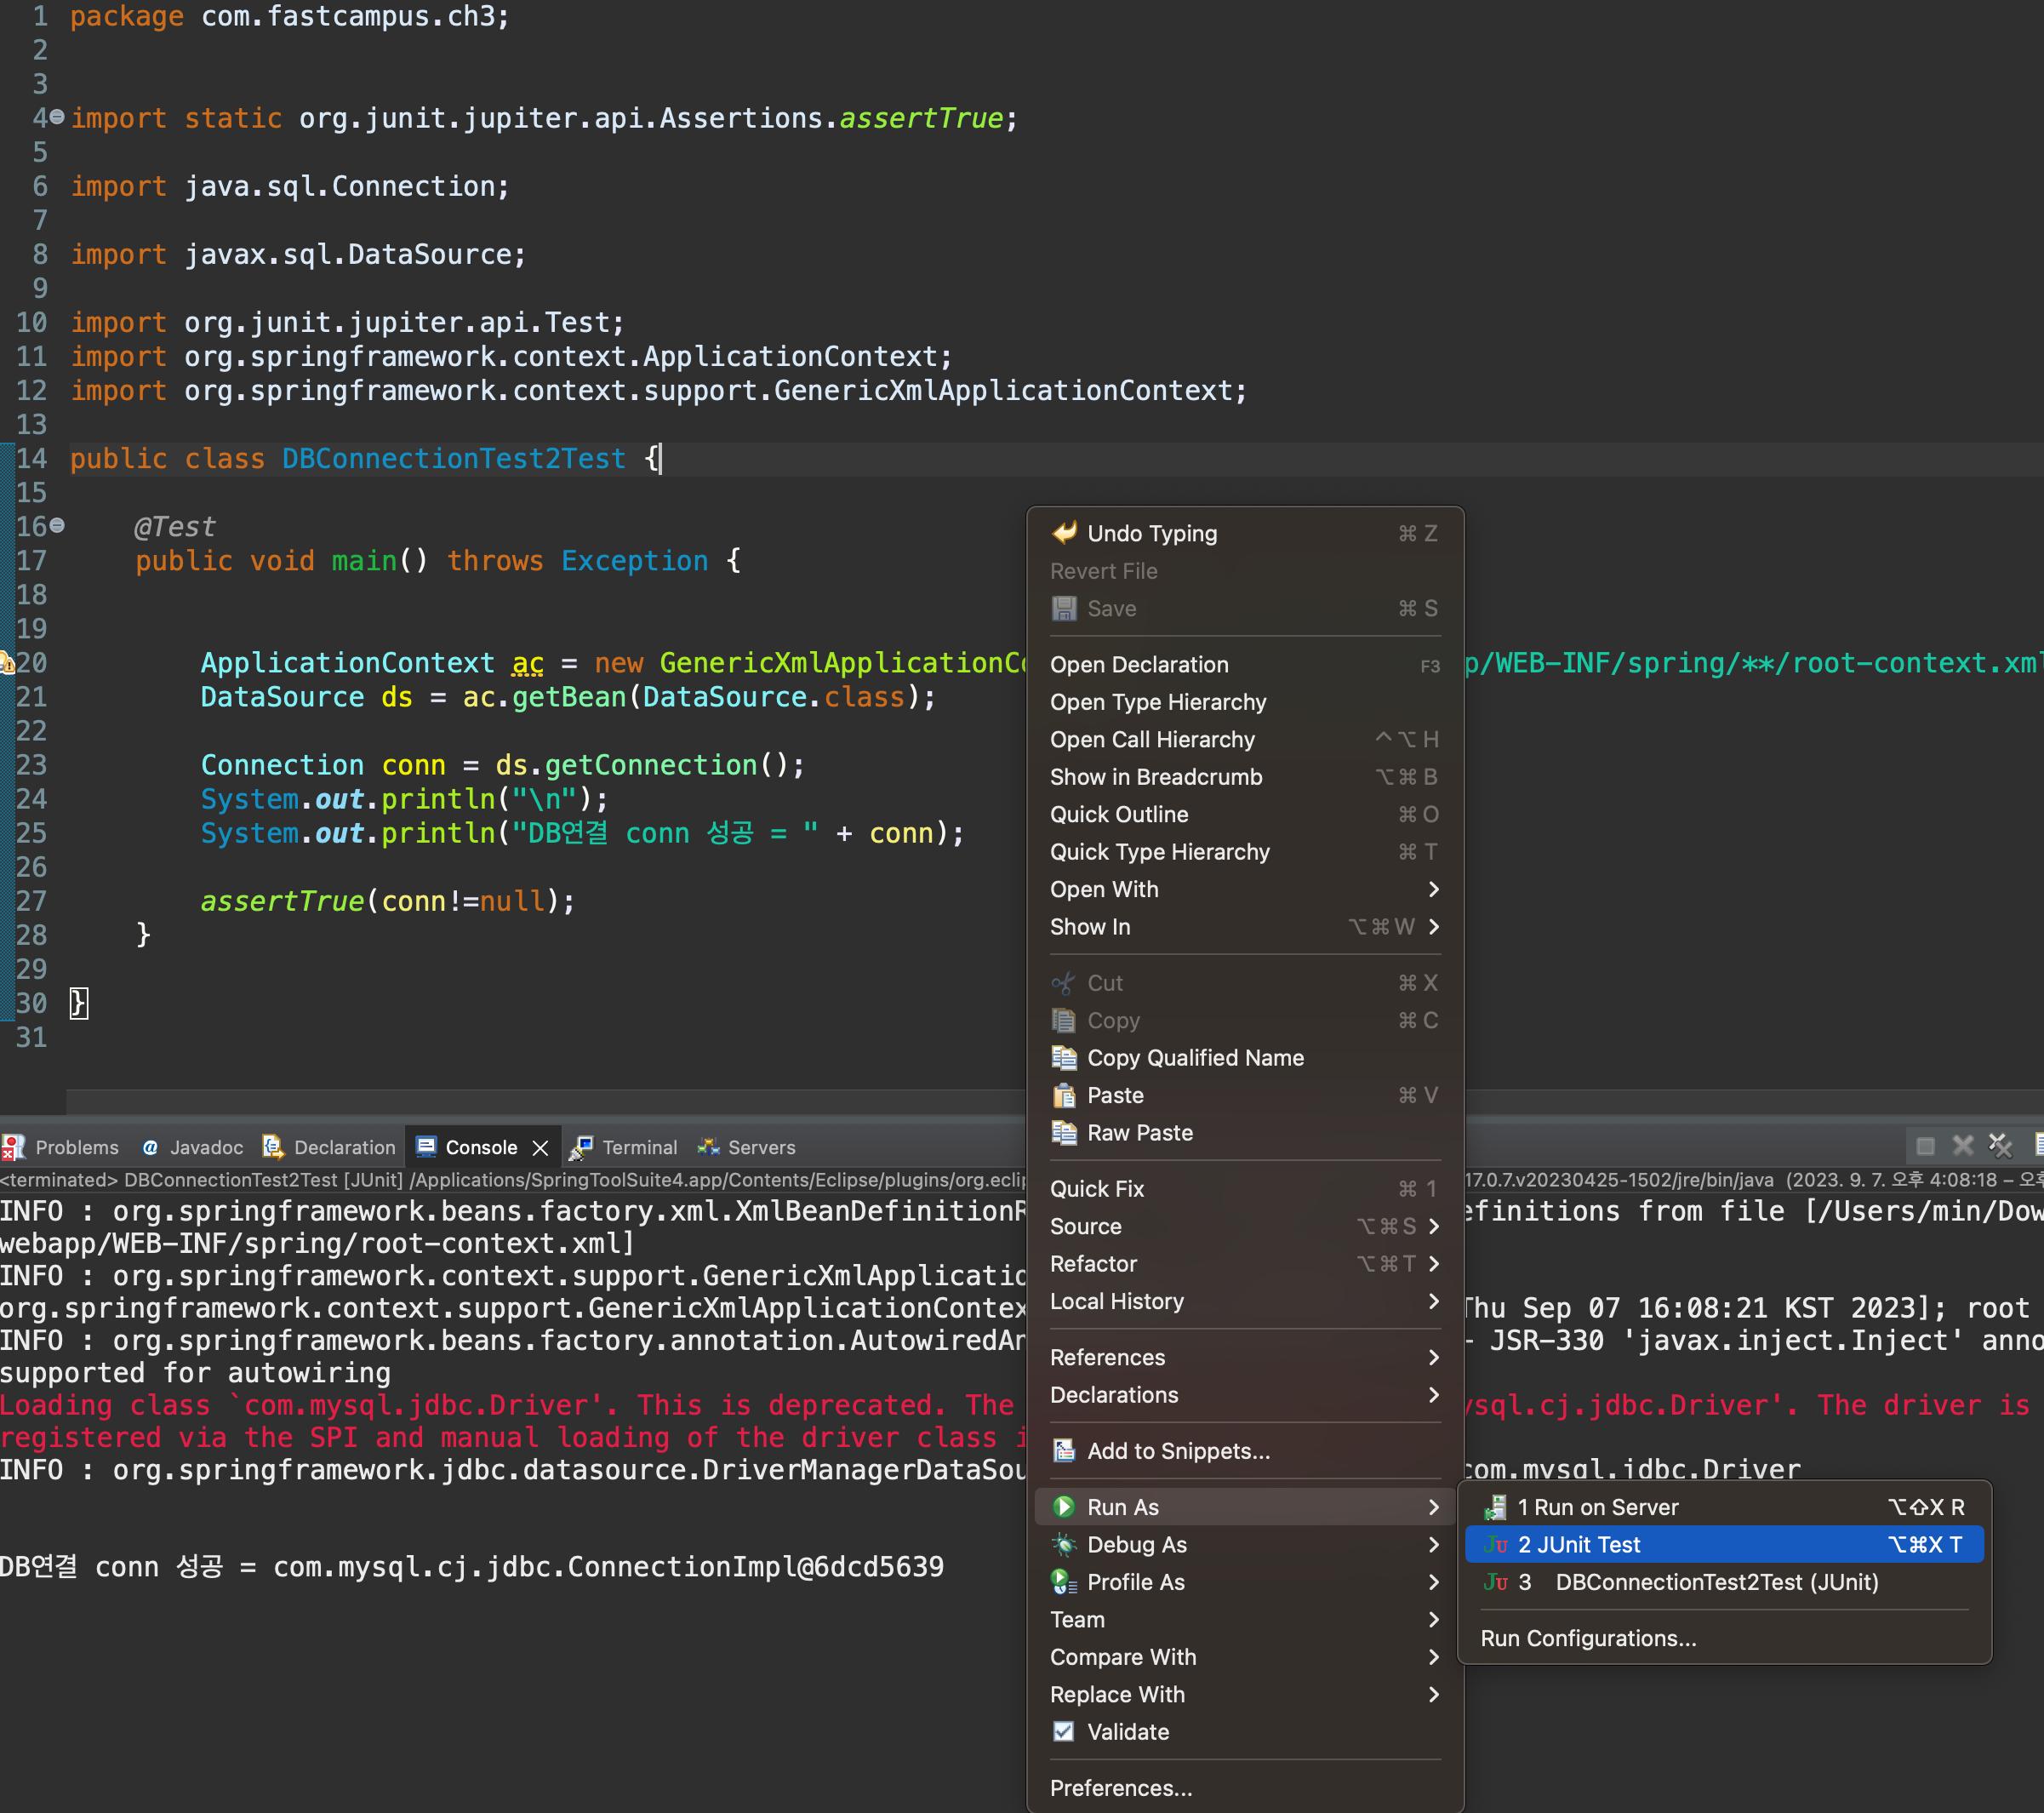This screenshot has height=1813, width=2044.
Task: Open Run Configurations...
Action: coord(1587,1638)
